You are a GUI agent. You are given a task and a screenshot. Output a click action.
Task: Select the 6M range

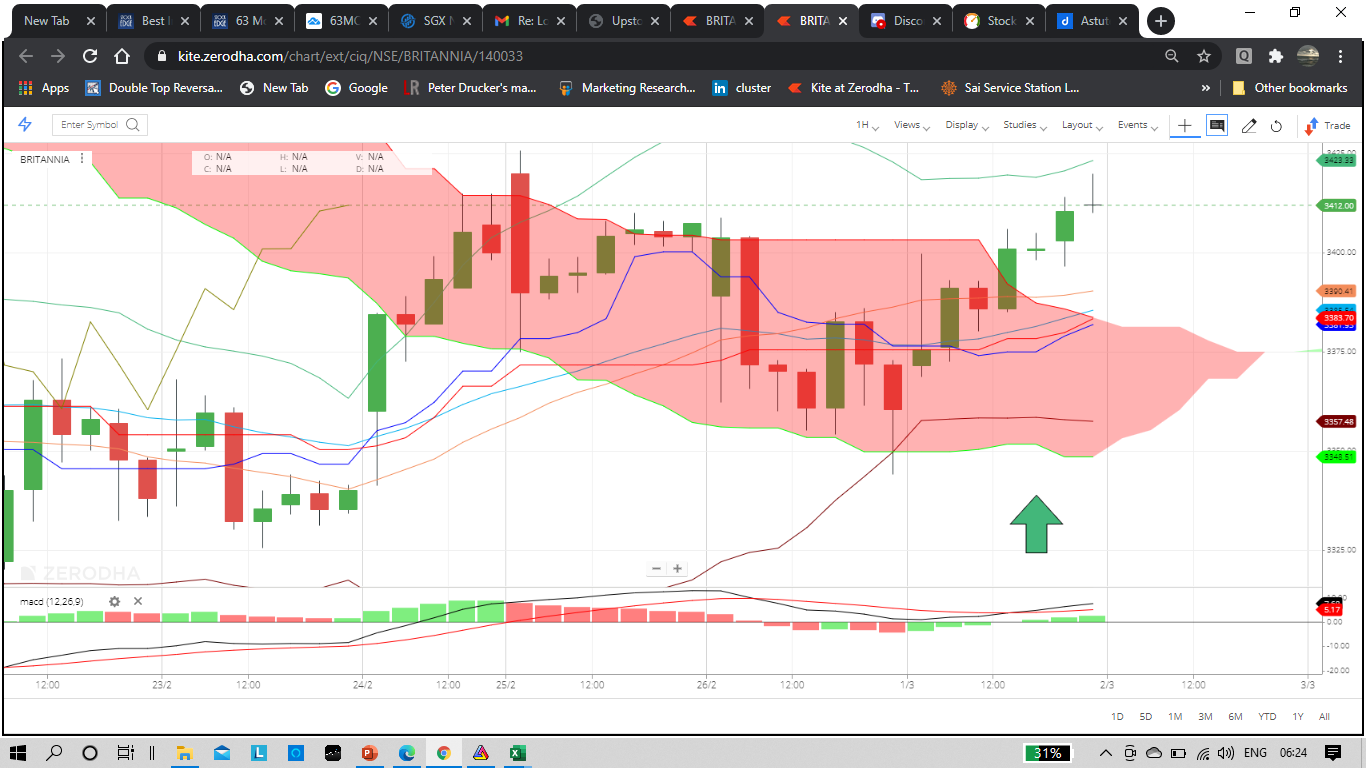(x=1236, y=716)
